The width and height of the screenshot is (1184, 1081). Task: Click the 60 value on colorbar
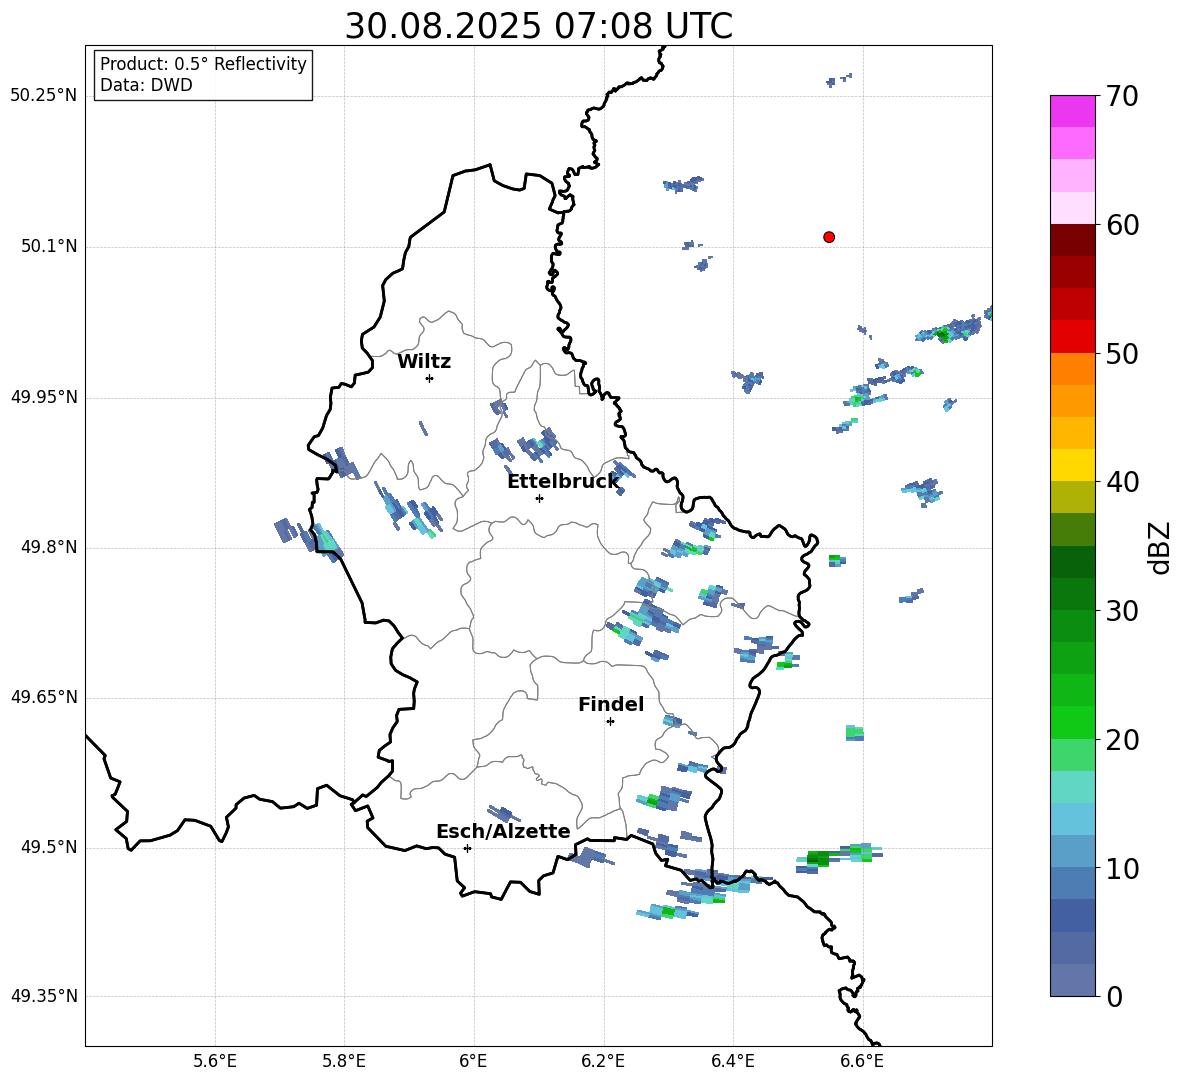tap(1122, 225)
